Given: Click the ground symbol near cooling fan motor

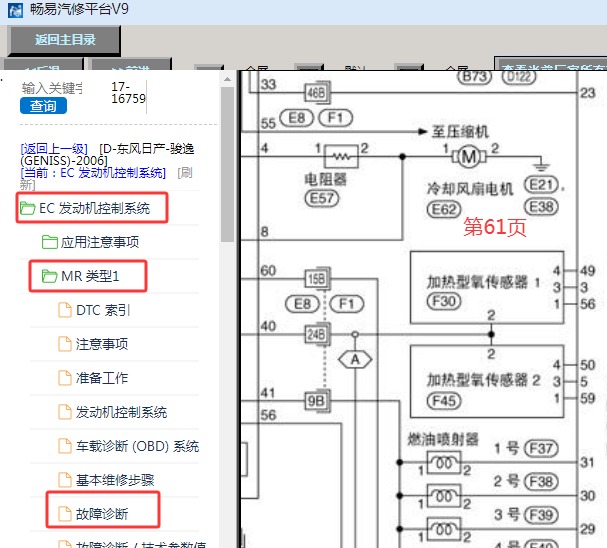Looking at the screenshot, I should (x=541, y=166).
